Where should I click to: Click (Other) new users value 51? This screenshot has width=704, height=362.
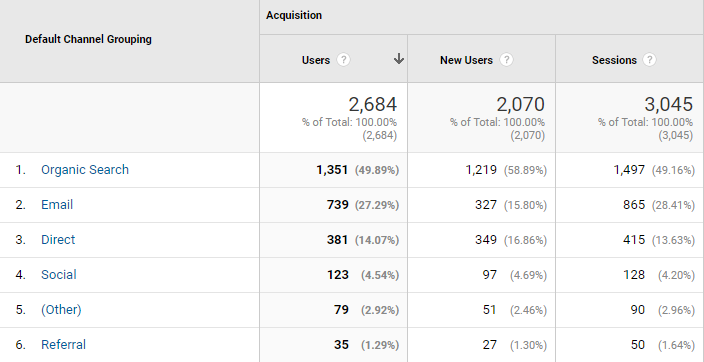tap(490, 310)
